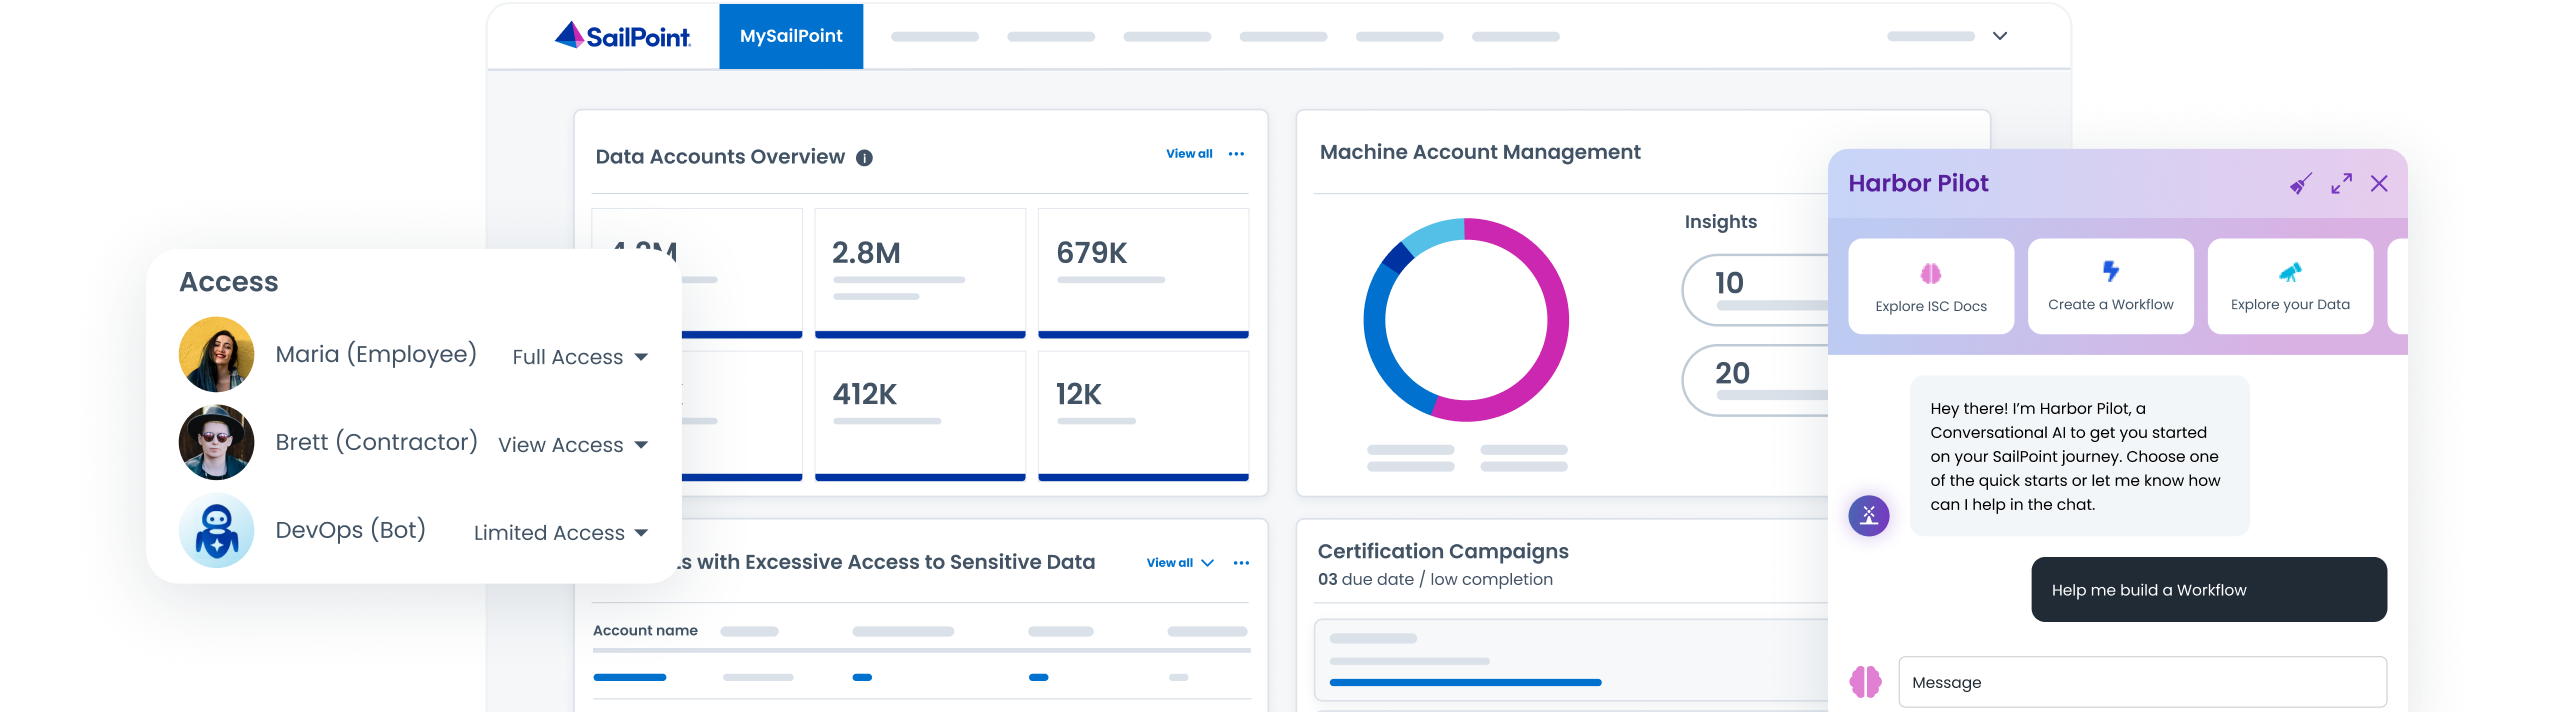Click Machine Account Management title
The height and width of the screenshot is (712, 2552).
point(1480,152)
